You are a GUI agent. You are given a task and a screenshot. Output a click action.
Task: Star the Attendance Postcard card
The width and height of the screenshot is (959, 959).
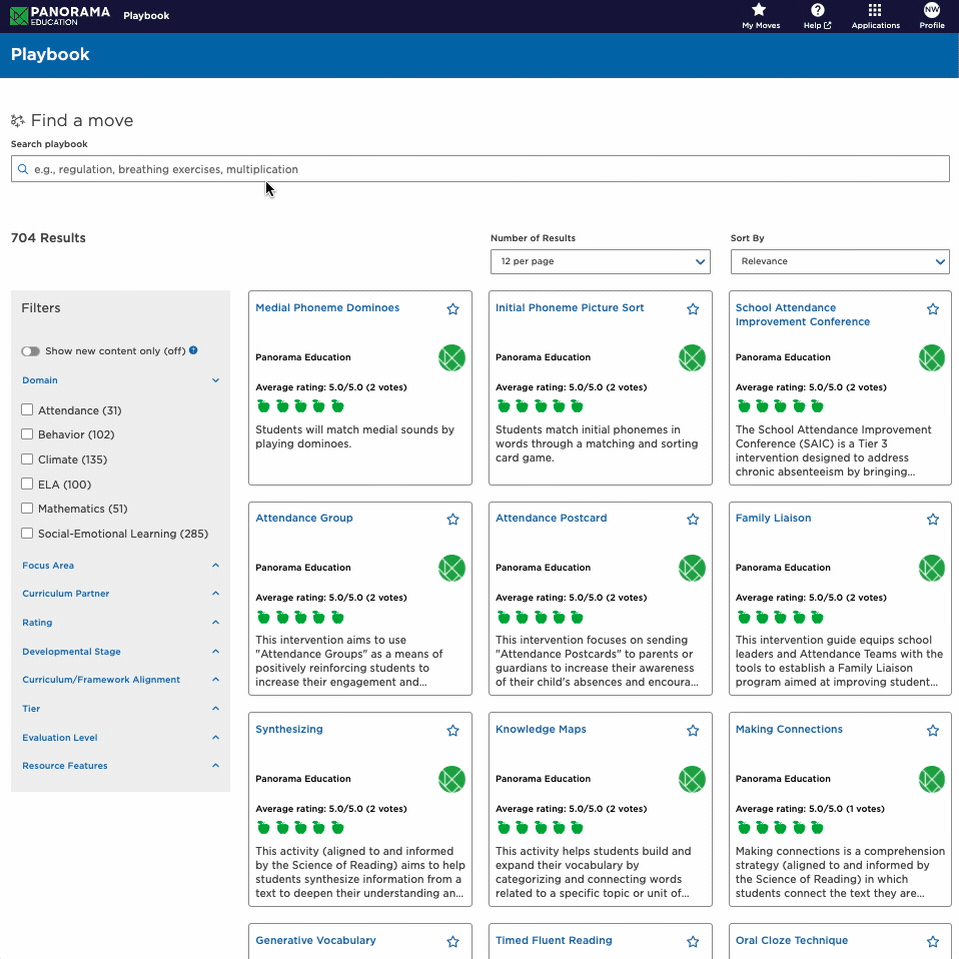pyautogui.click(x=692, y=519)
